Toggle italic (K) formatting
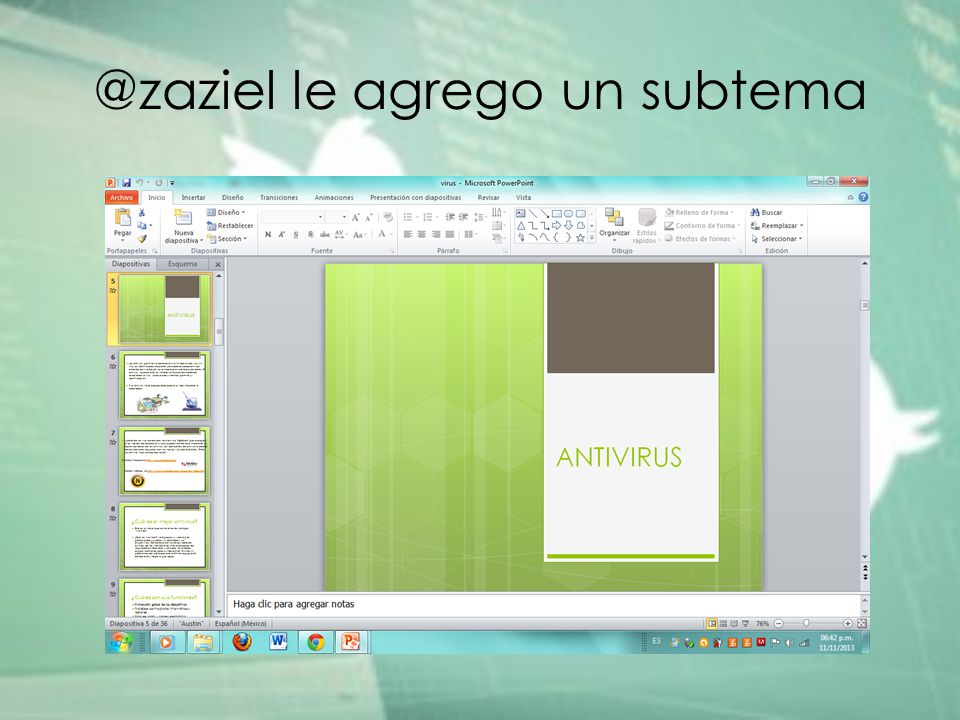The image size is (960, 720). (282, 234)
